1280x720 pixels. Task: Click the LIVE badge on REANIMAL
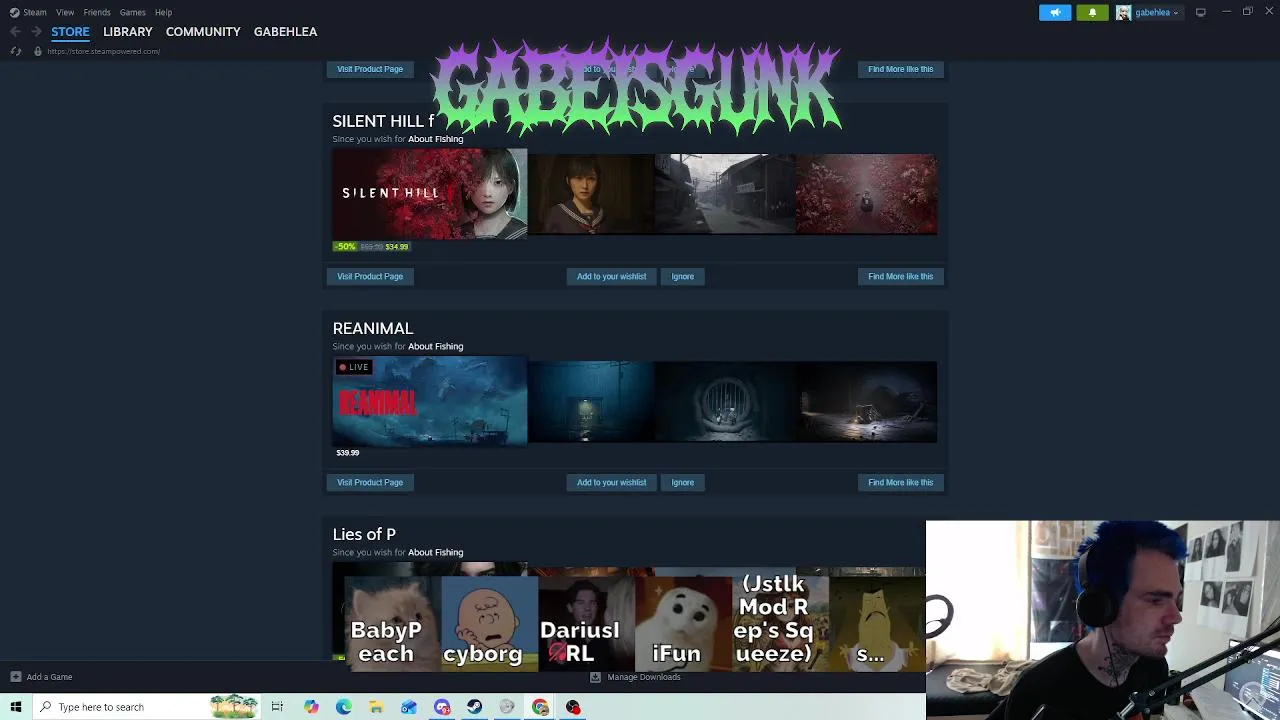pyautogui.click(x=354, y=367)
